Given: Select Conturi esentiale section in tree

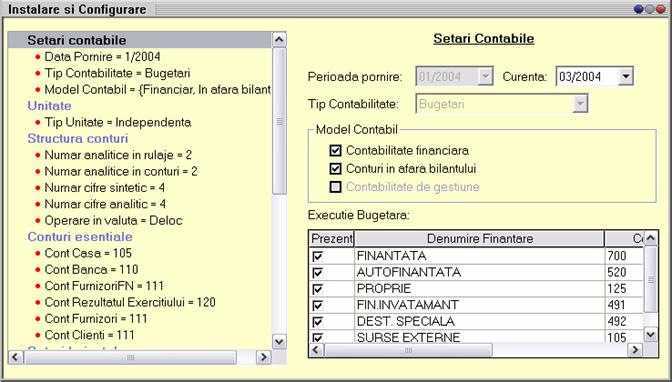Looking at the screenshot, I should (x=80, y=237).
